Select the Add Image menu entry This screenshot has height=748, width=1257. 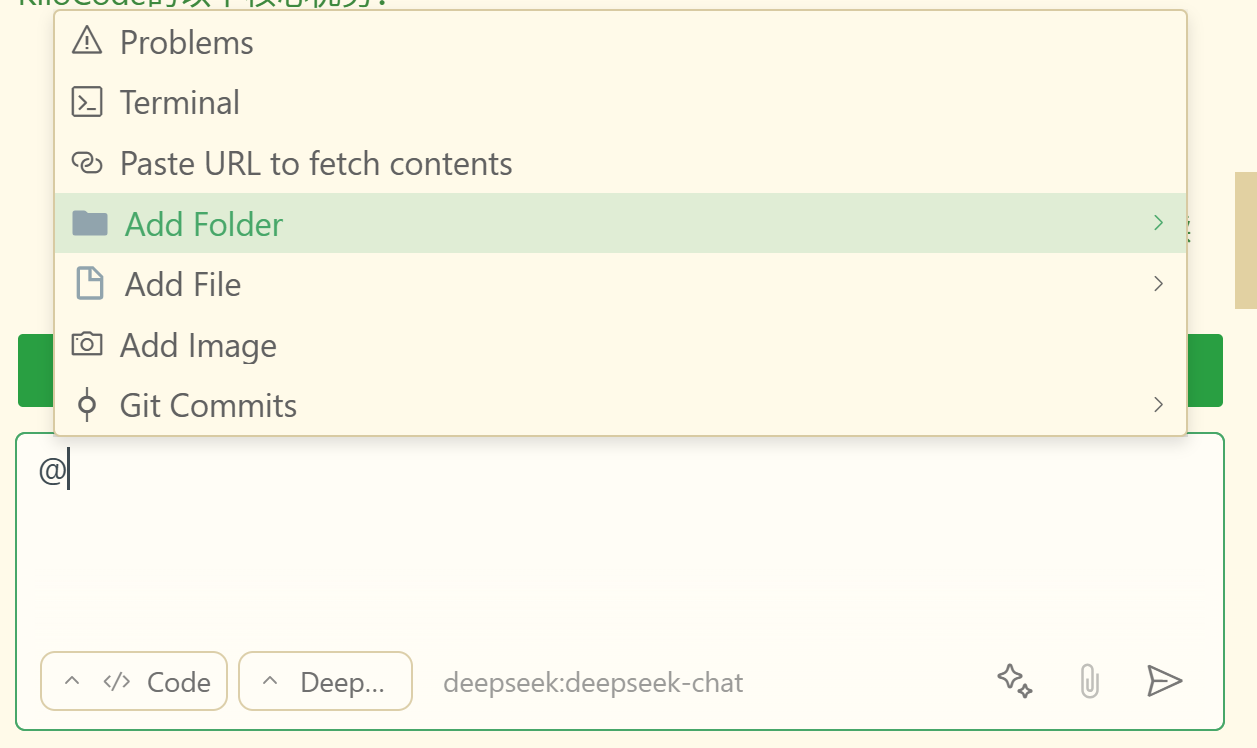(620, 345)
